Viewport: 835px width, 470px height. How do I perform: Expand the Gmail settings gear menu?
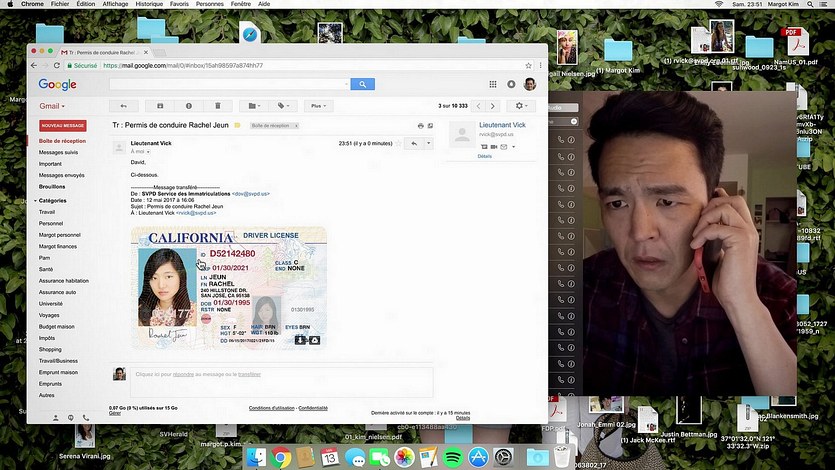[x=520, y=105]
